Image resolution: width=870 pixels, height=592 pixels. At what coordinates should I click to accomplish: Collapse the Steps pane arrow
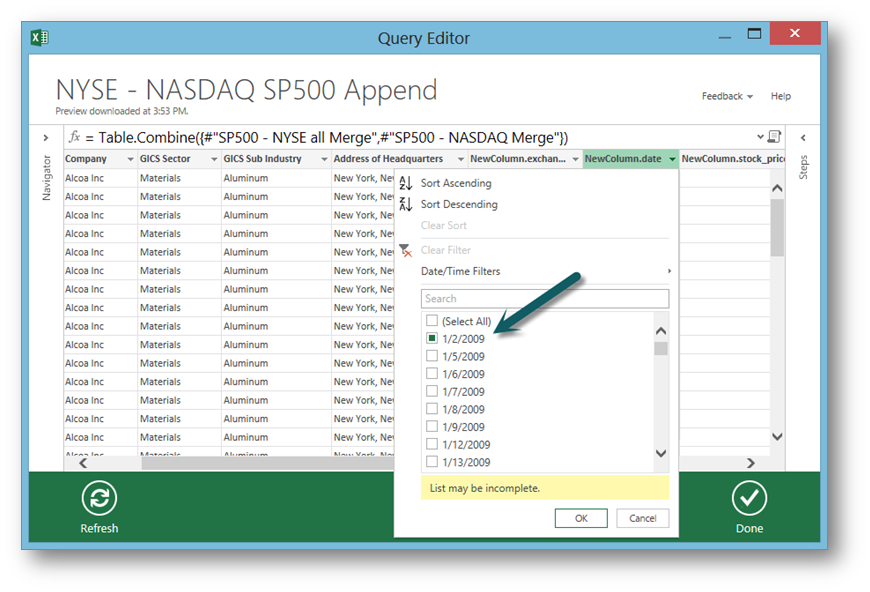(803, 138)
